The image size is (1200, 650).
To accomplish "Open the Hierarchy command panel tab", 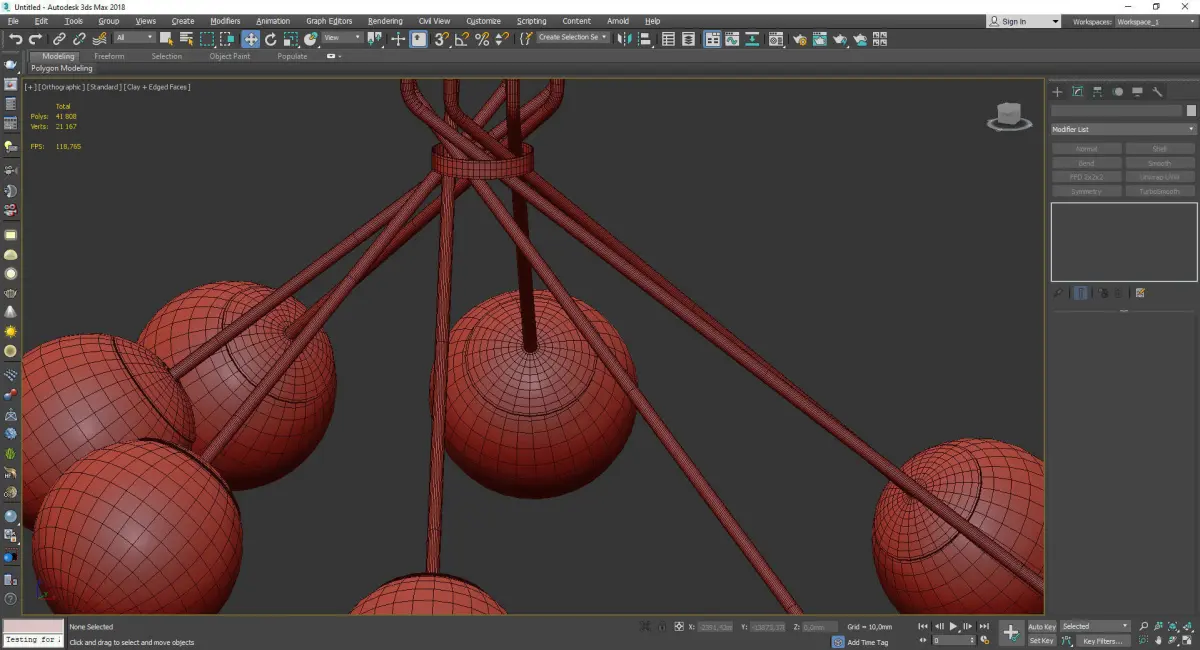I will 1098,92.
